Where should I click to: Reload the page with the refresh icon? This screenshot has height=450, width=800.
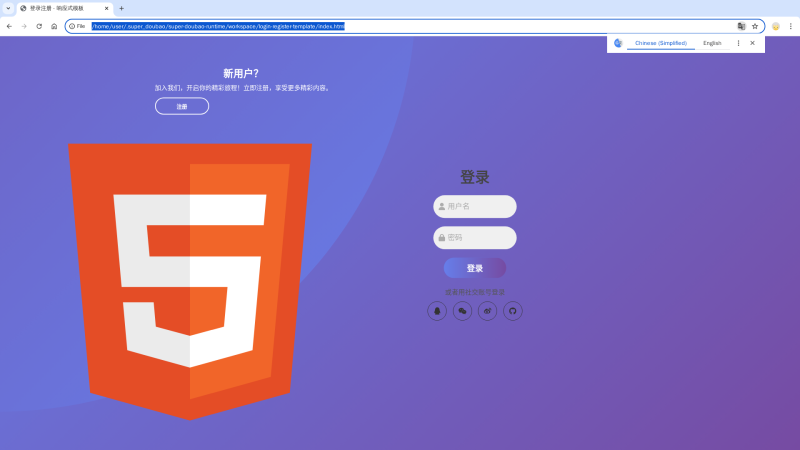[39, 26]
